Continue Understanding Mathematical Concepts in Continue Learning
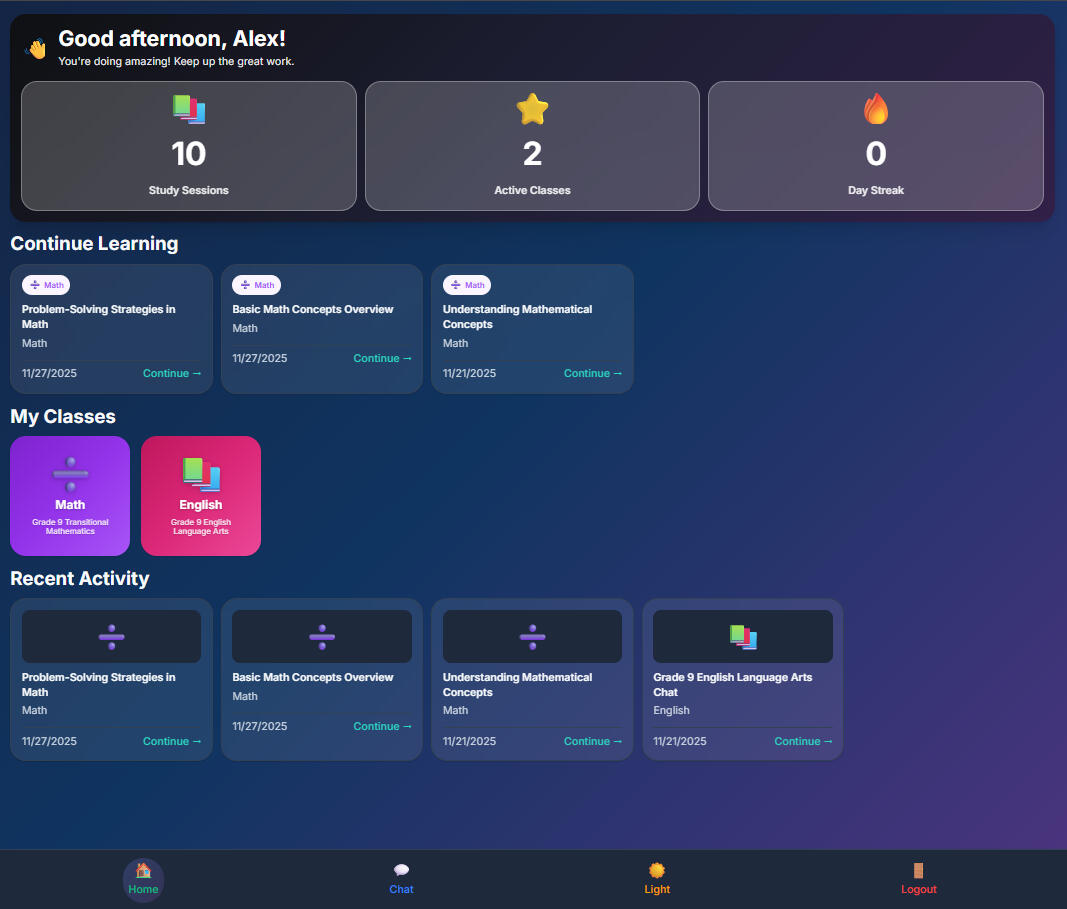This screenshot has height=909, width=1067. tap(593, 373)
